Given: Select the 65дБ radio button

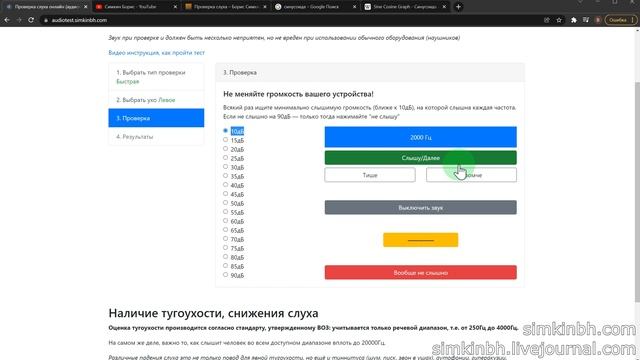Looking at the screenshot, I should click(x=225, y=229).
